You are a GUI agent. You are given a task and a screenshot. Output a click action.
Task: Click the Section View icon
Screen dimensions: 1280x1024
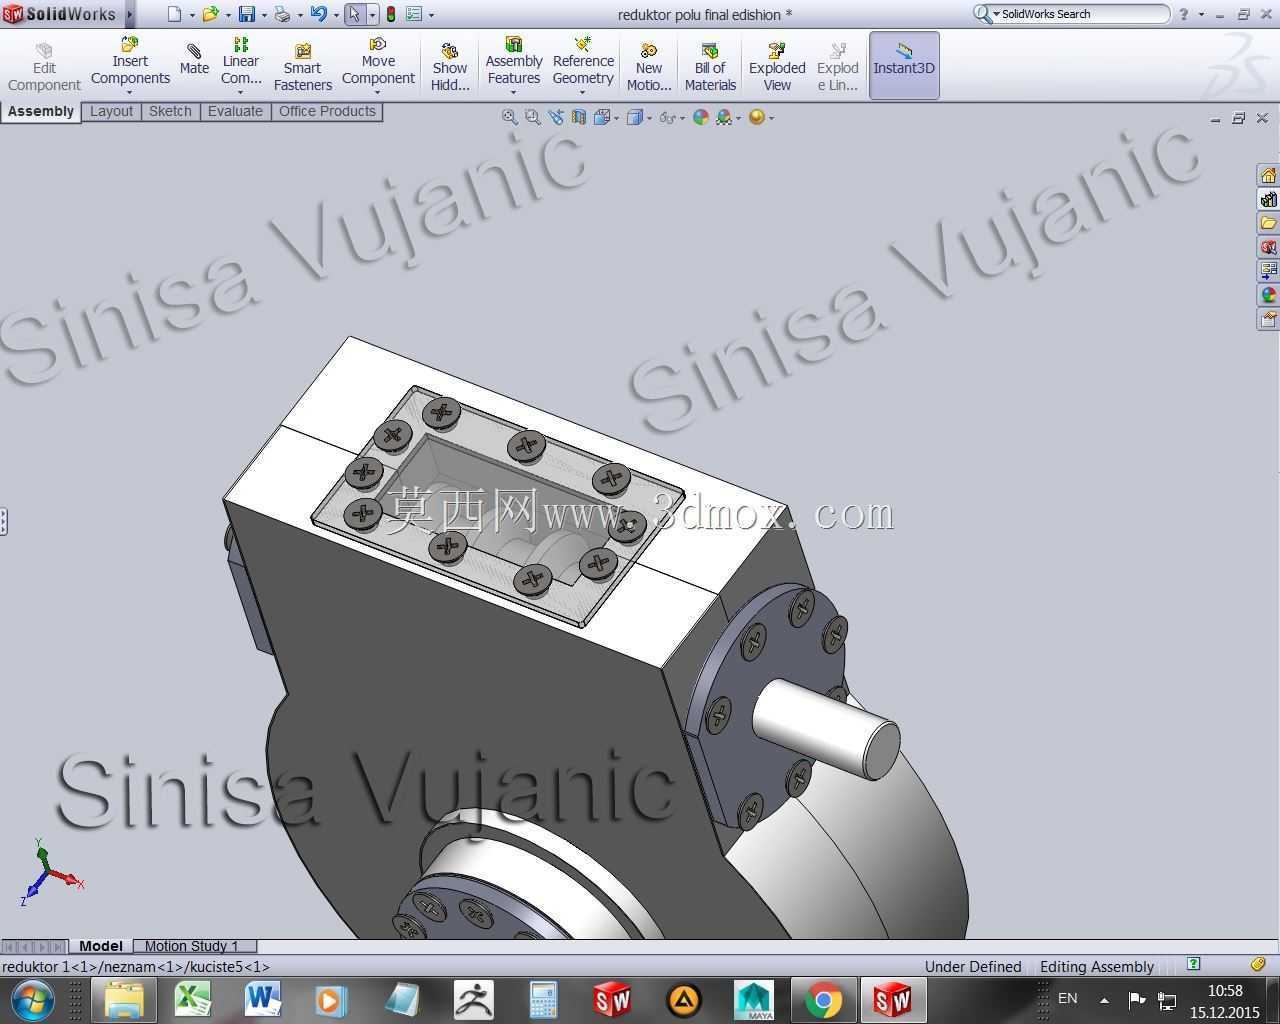(579, 117)
